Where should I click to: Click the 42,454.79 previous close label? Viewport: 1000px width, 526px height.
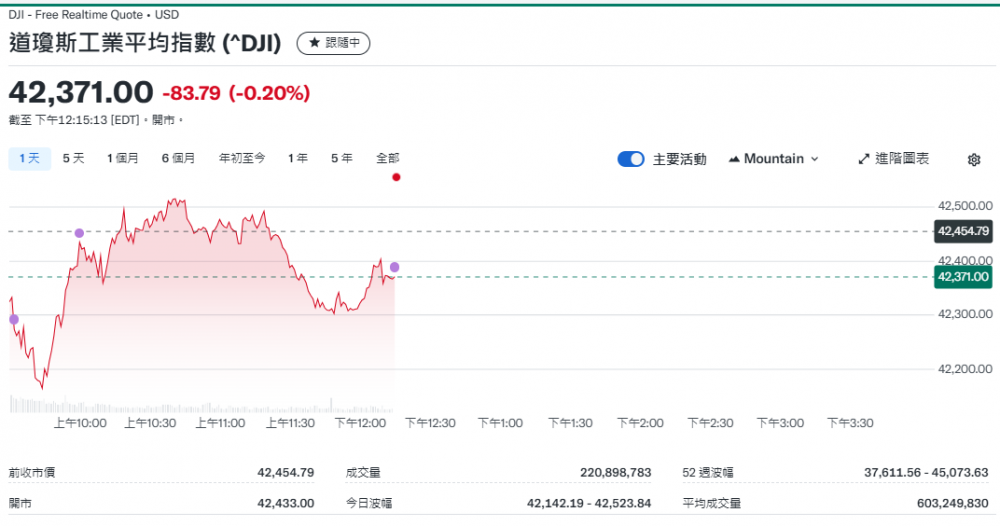click(x=962, y=231)
